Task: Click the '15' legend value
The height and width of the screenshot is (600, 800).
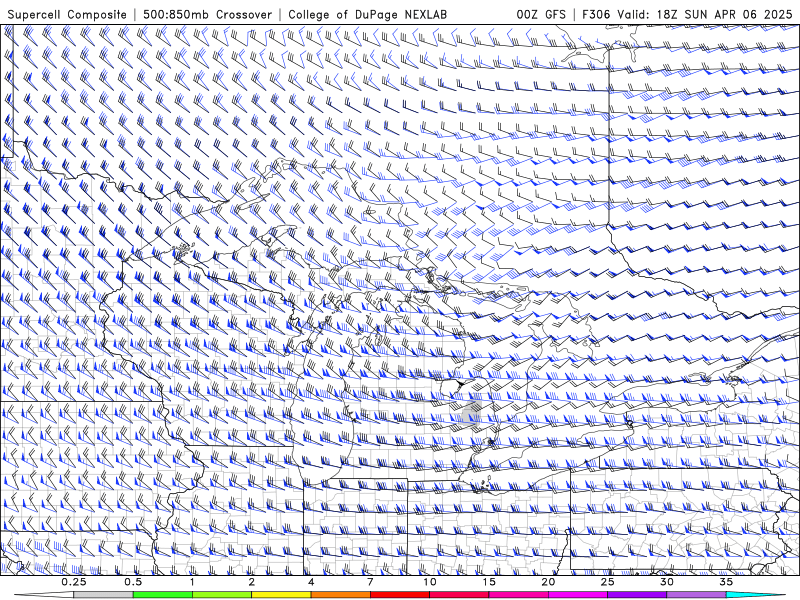Action: [489, 582]
